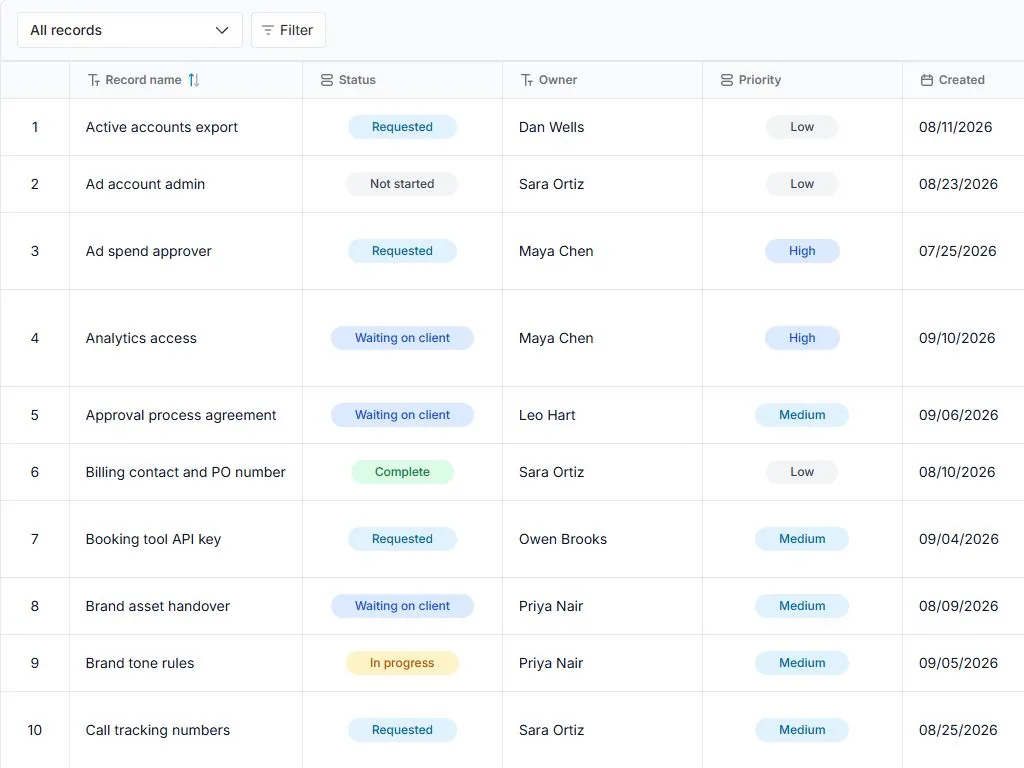
Task: Click High priority for Ad spend approver
Action: click(802, 251)
